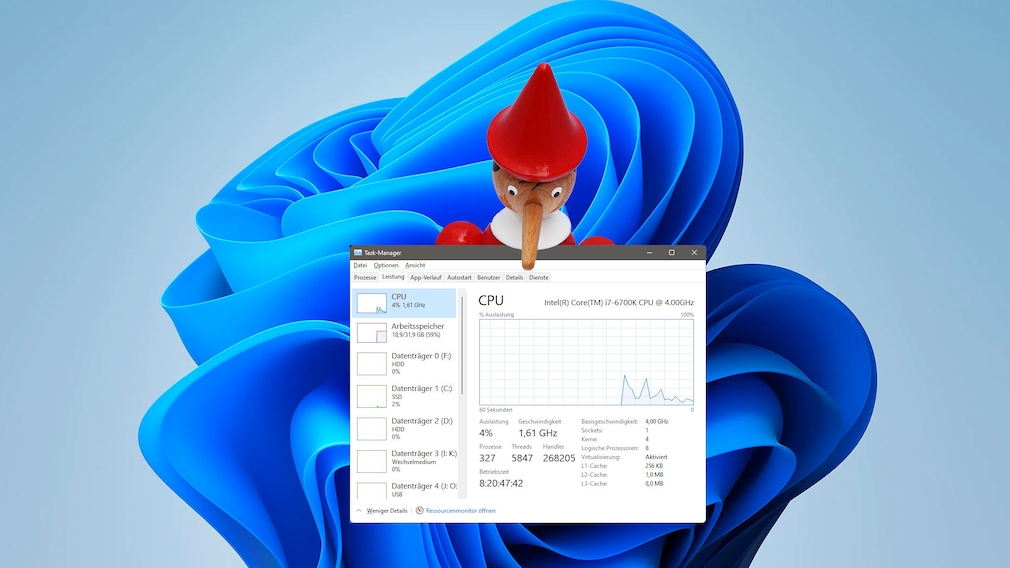1010x568 pixels.
Task: Click the Intel Core i7-6700K processor name
Action: pos(619,303)
